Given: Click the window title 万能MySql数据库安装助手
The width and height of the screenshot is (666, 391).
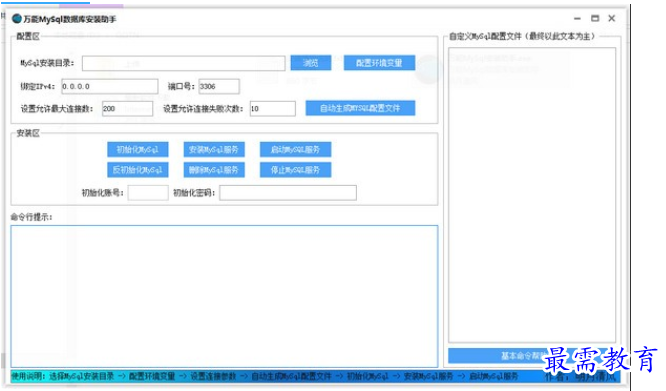Looking at the screenshot, I should click(70, 19).
